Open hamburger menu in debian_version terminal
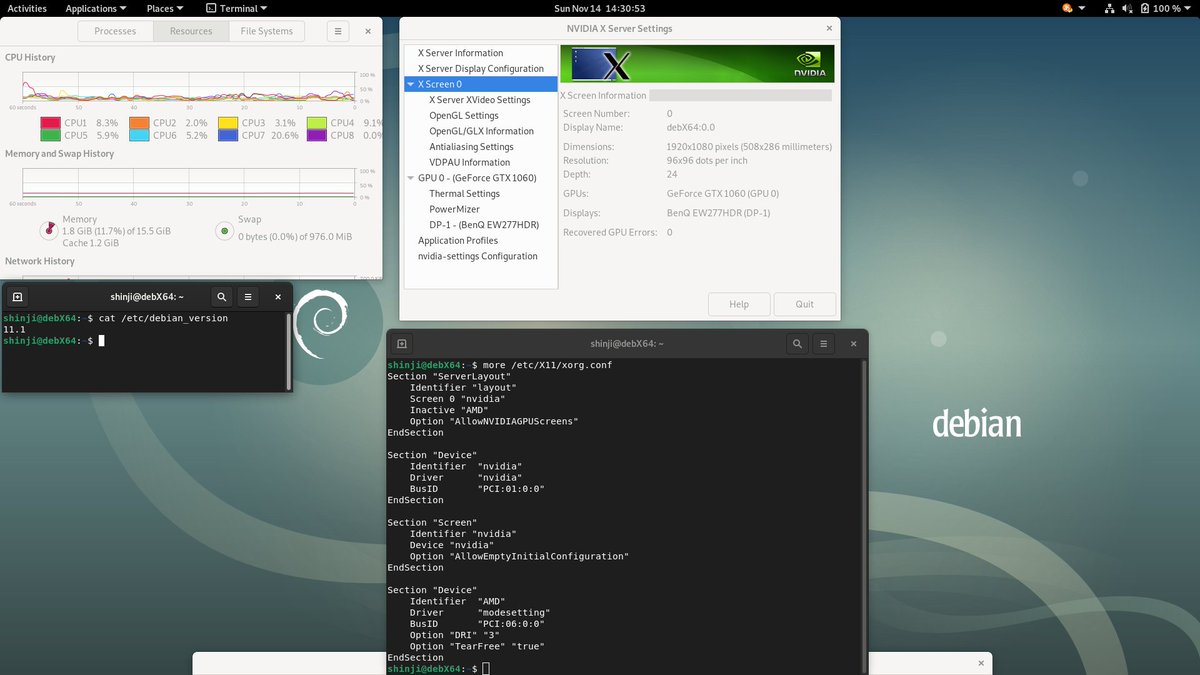The image size is (1200, 675). [x=249, y=297]
